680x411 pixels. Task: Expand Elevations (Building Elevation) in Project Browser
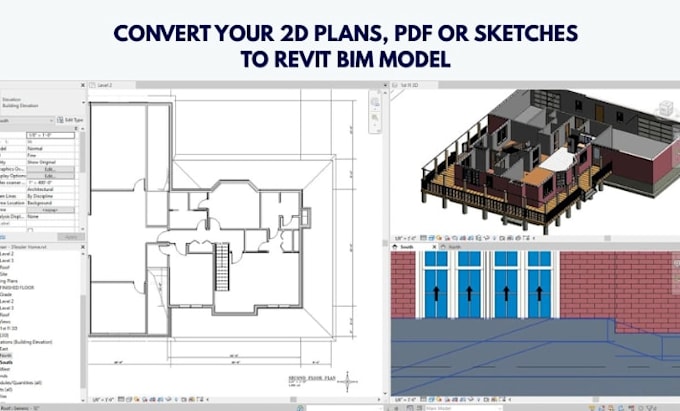point(26,342)
